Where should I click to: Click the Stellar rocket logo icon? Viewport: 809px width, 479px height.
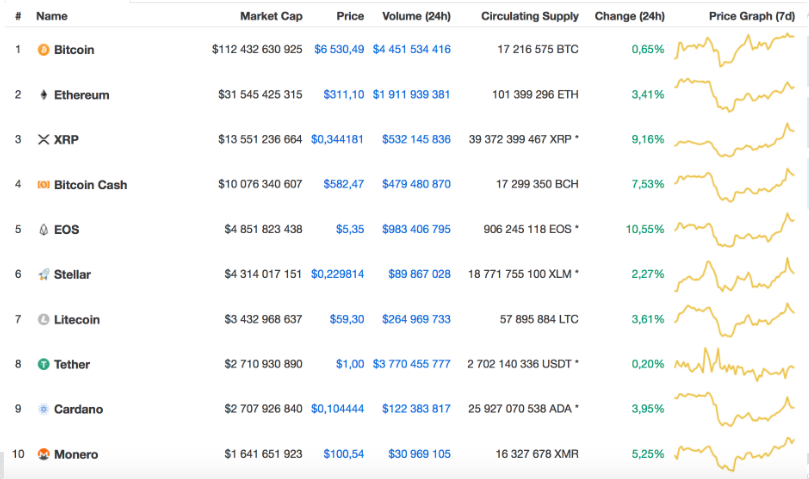[x=43, y=274]
